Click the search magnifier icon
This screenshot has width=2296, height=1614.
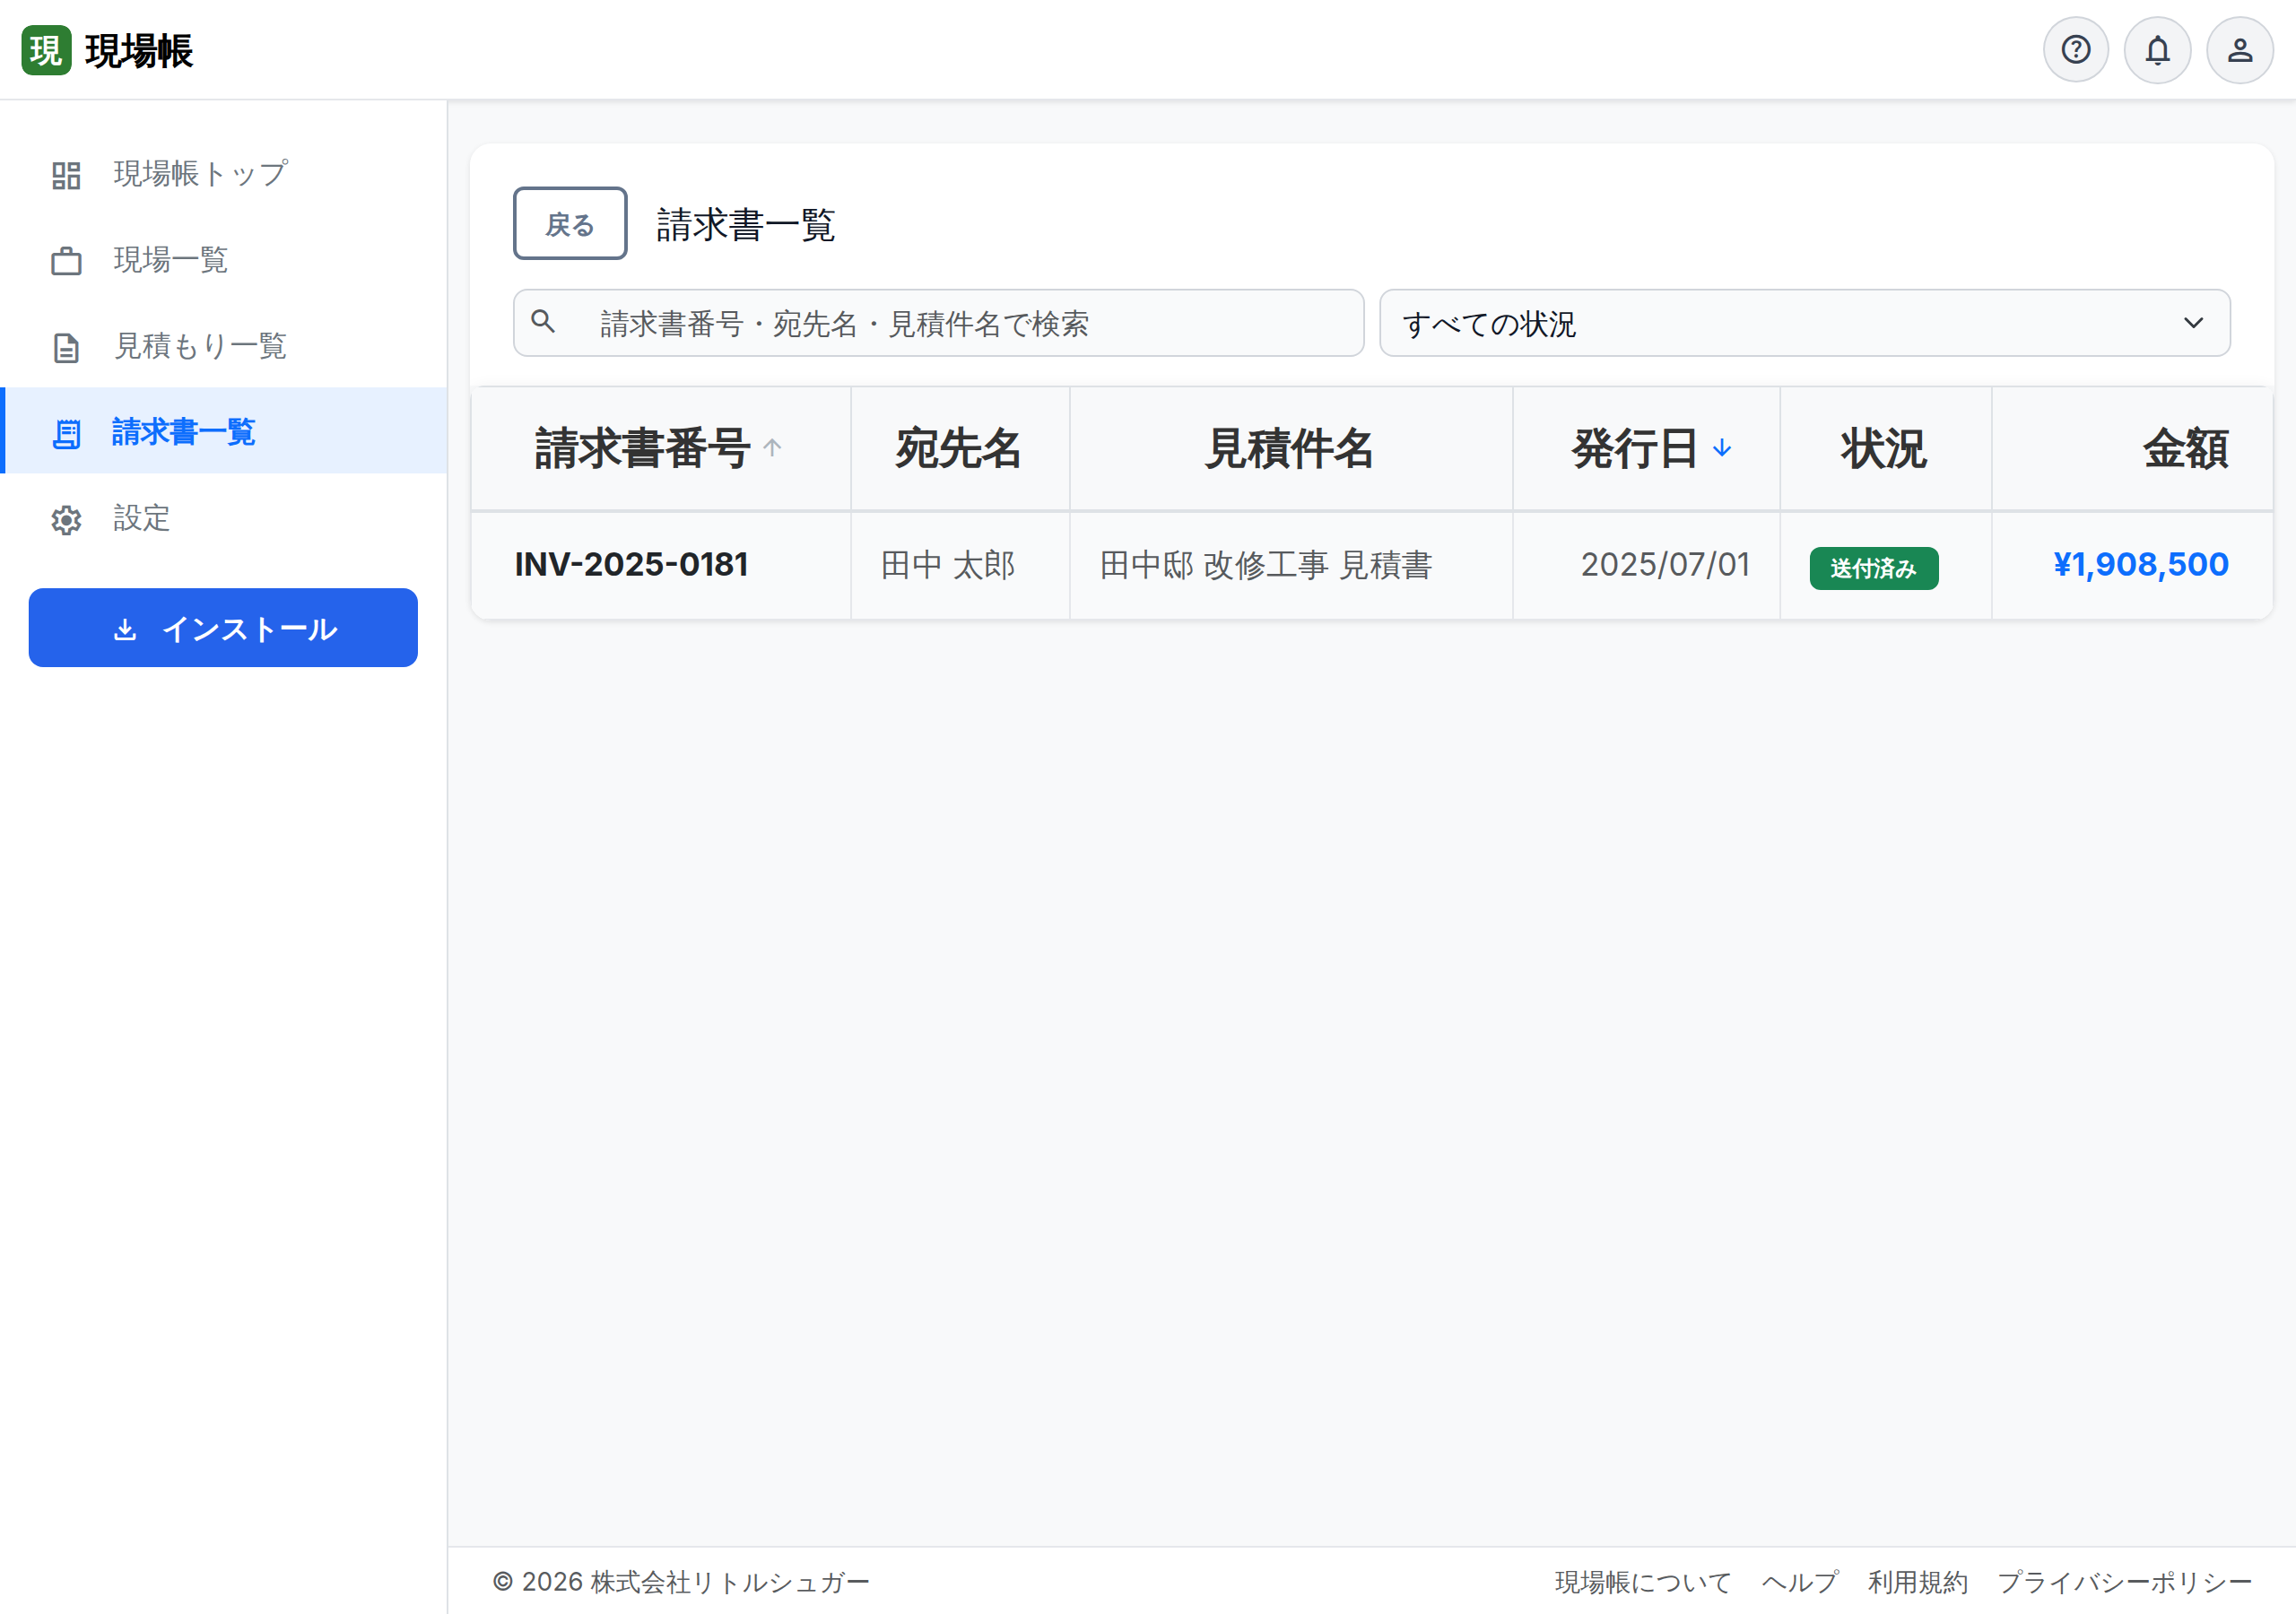click(x=543, y=322)
